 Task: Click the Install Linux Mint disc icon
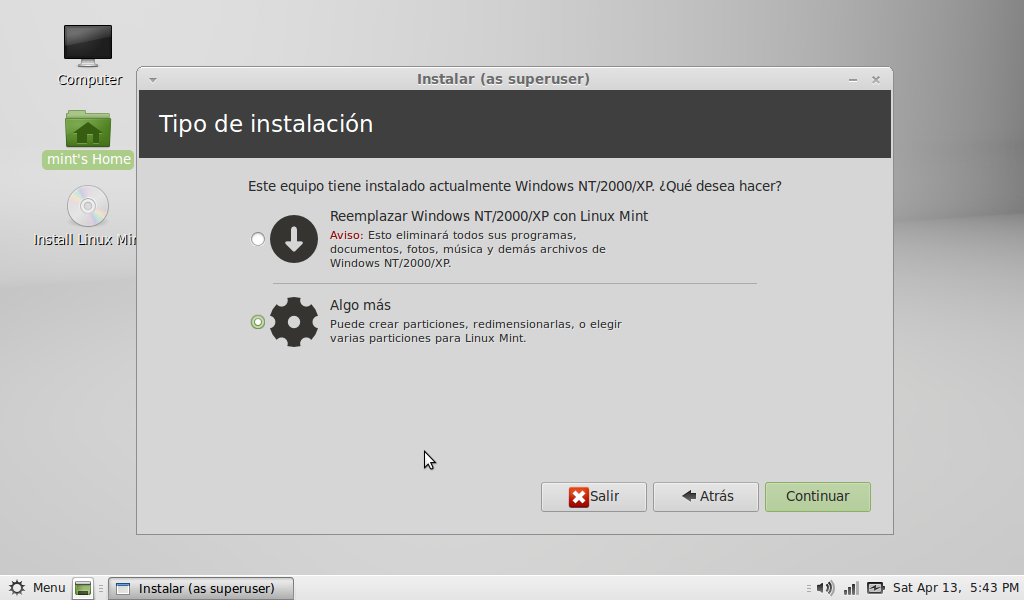(88, 206)
